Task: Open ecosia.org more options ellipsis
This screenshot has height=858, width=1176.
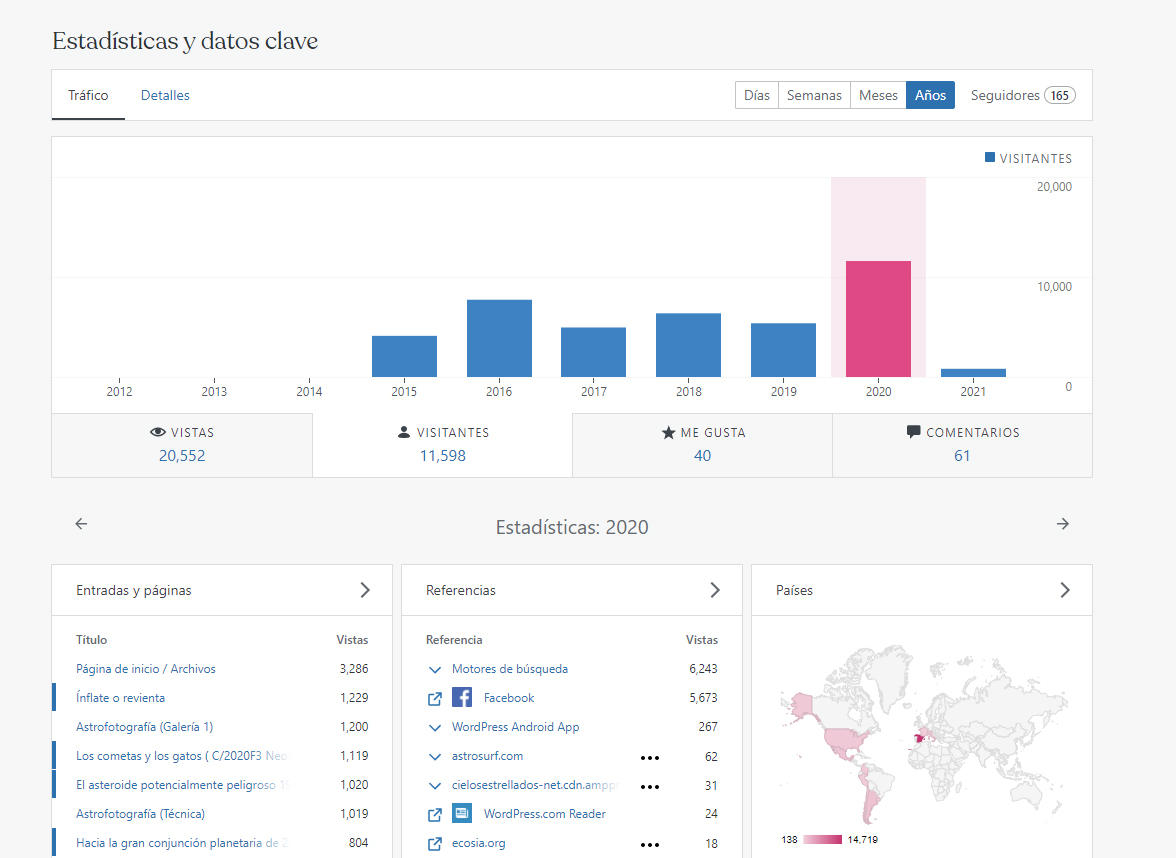Action: pyautogui.click(x=650, y=844)
